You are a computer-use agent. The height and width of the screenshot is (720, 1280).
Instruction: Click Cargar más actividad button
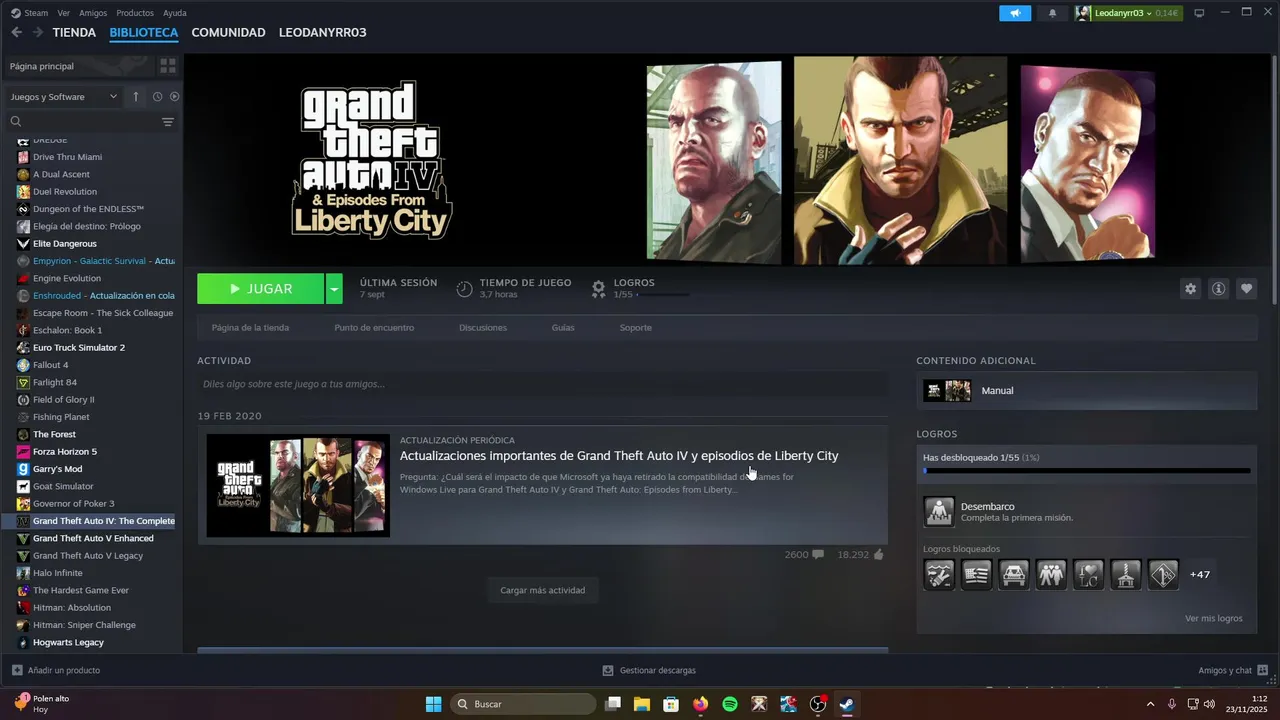coord(543,590)
